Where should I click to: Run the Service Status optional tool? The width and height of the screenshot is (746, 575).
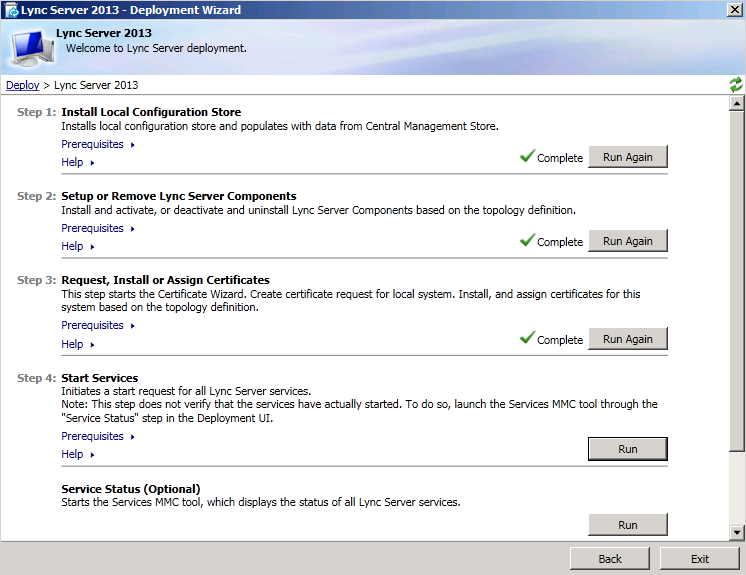[628, 525]
